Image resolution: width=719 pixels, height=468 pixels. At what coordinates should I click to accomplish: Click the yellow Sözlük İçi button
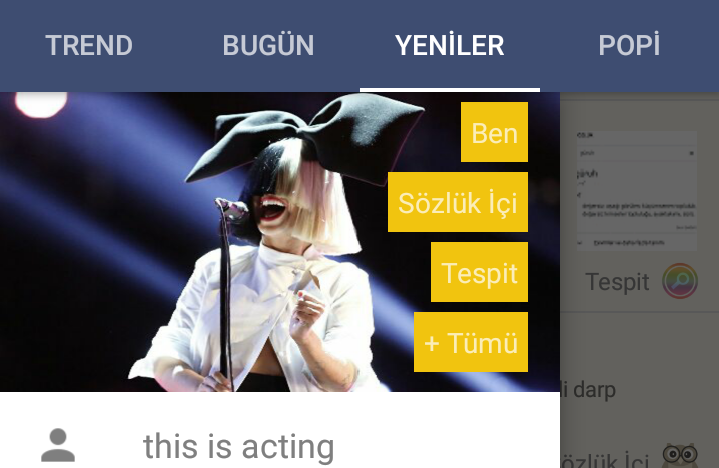click(458, 202)
